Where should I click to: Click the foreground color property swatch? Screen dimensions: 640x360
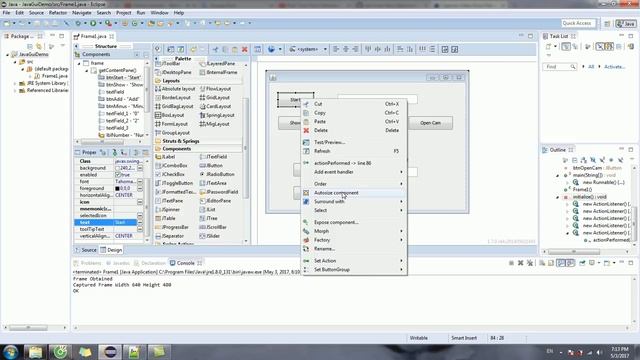tap(118, 189)
